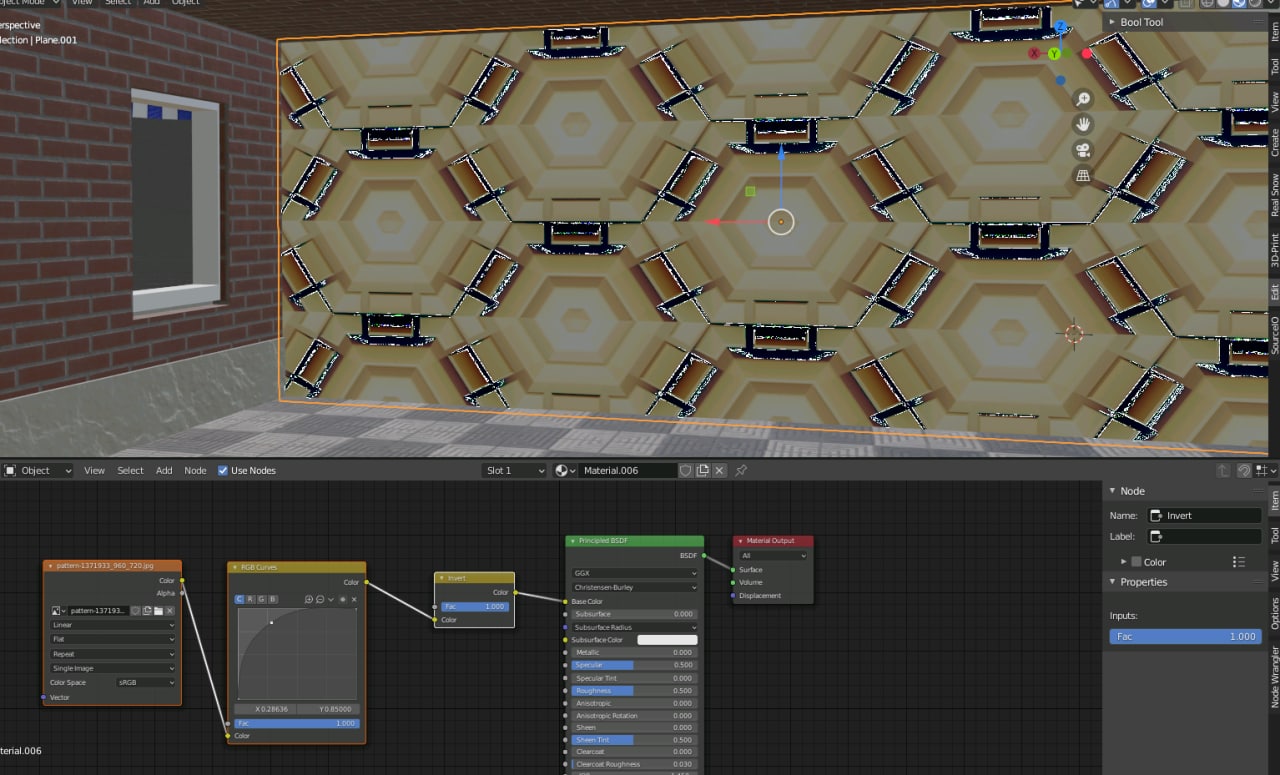Click the new image copy icon in texture node
Image resolution: width=1280 pixels, height=775 pixels.
click(x=147, y=610)
